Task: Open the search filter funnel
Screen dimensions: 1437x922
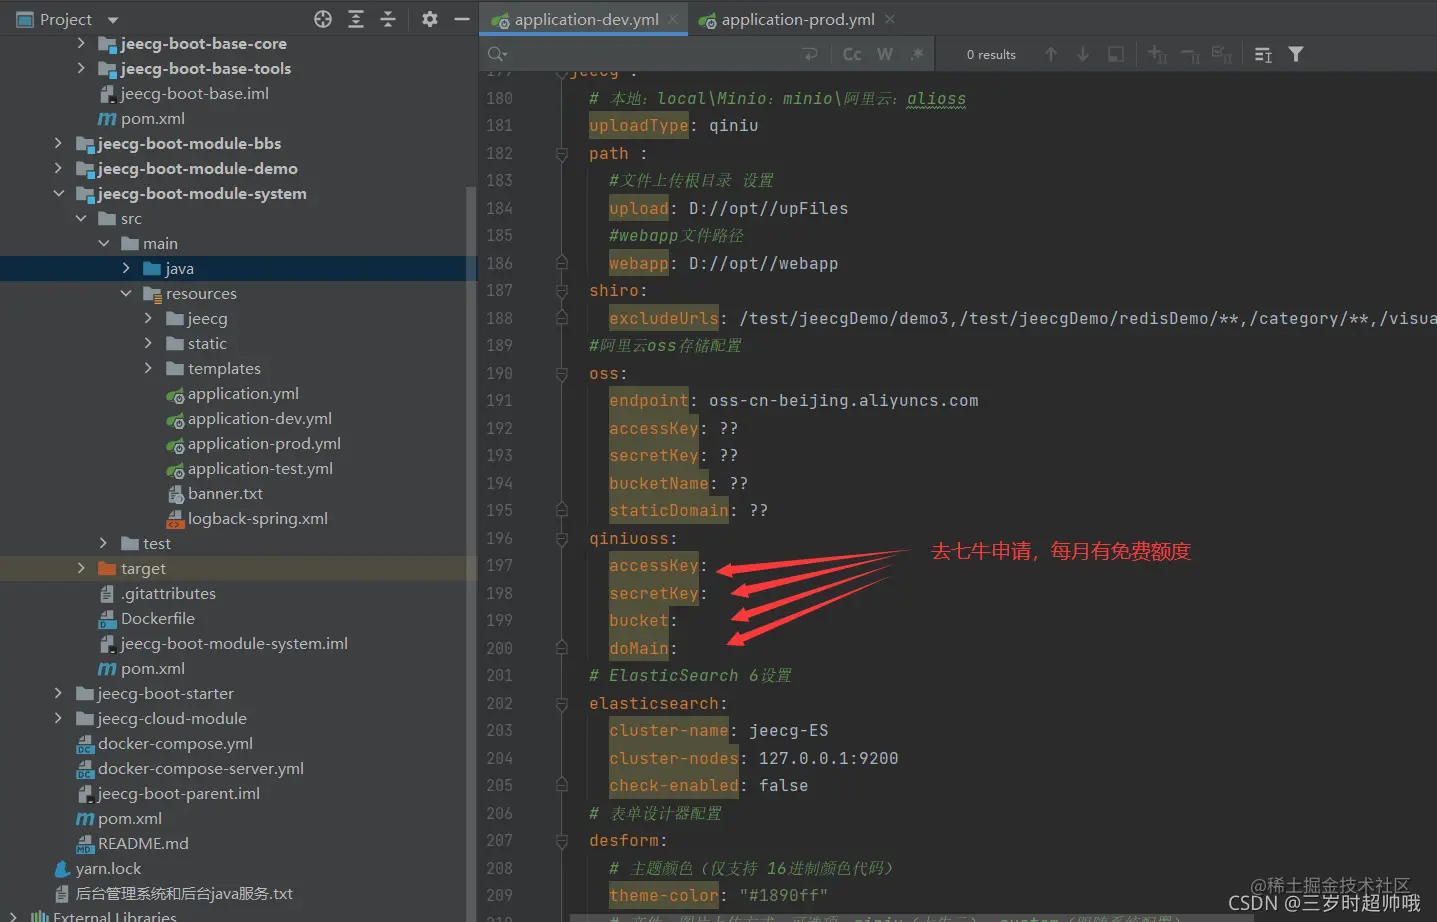Action: [1296, 54]
